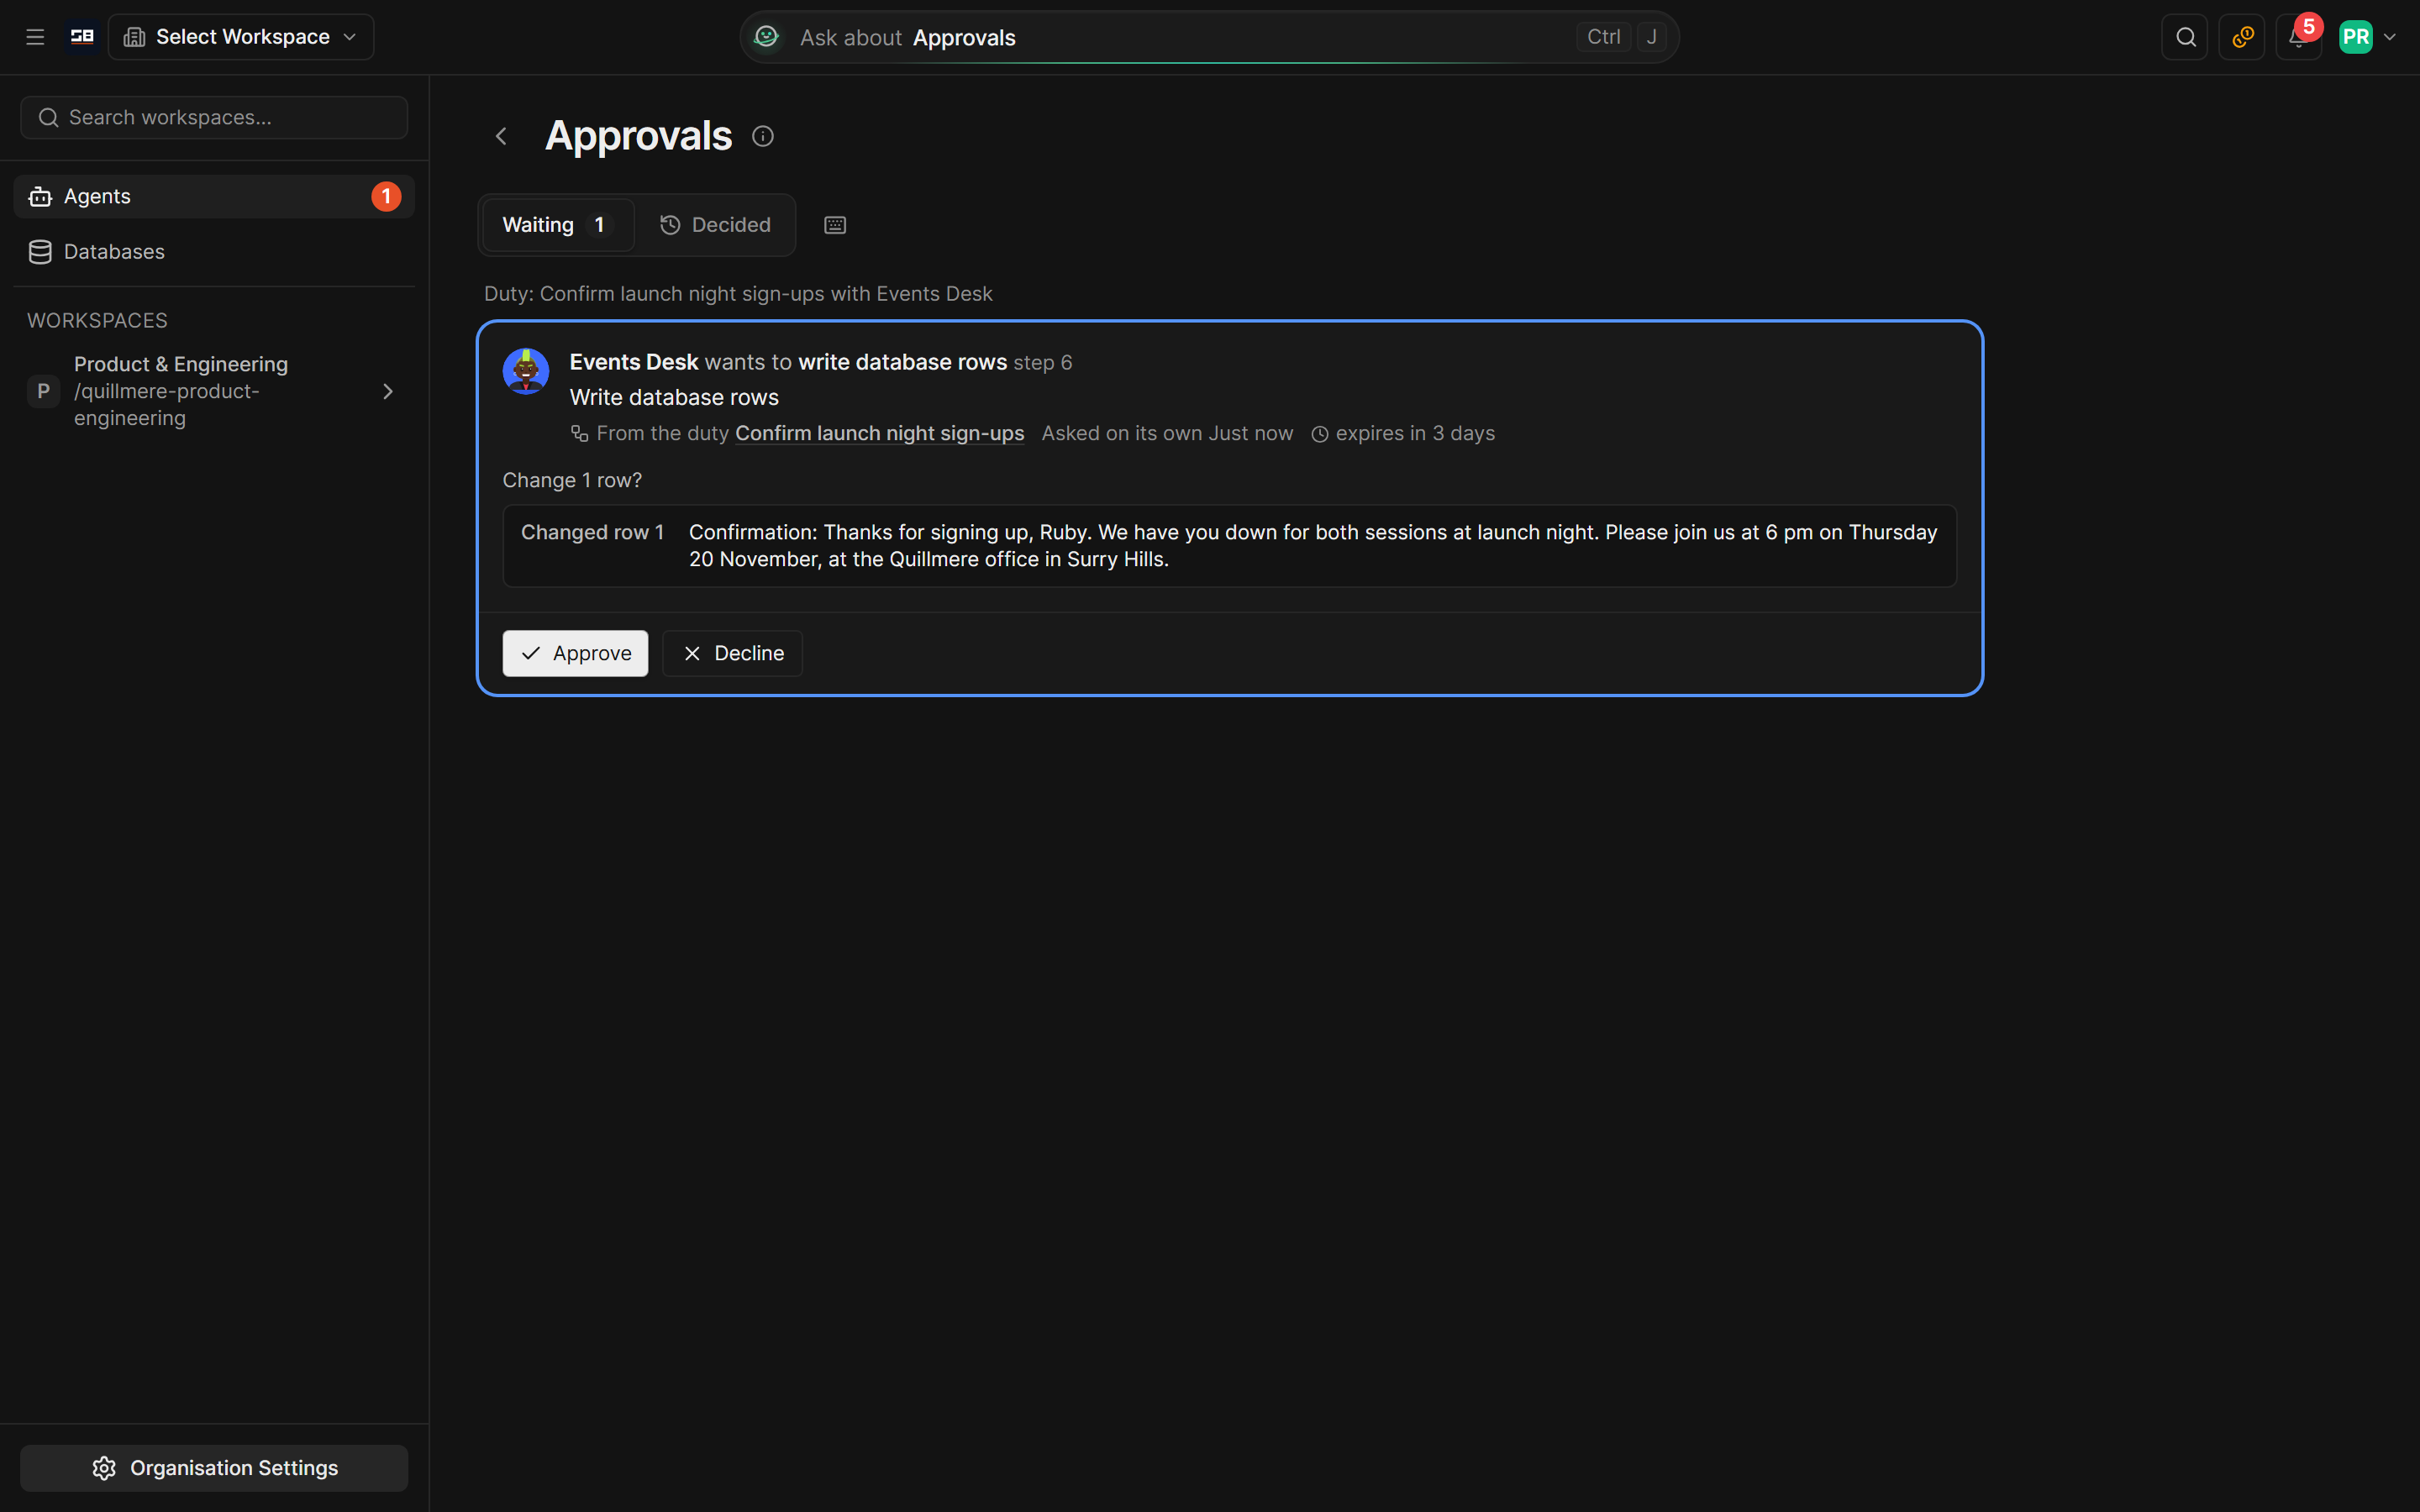Click the orange key alert icon

point(2242,37)
